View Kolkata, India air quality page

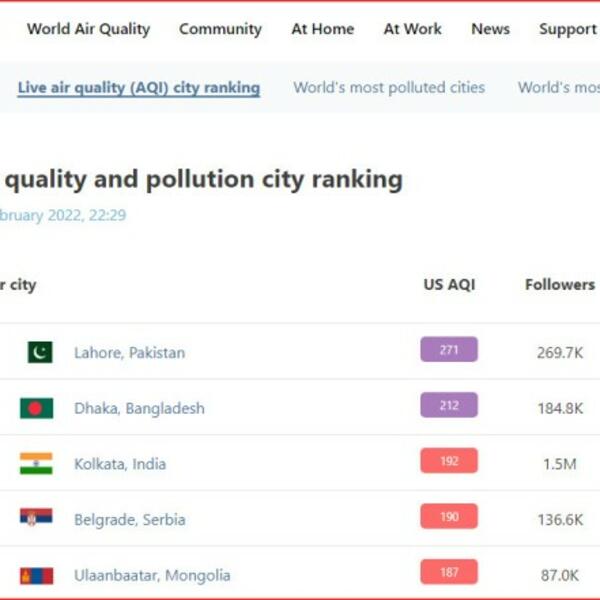point(120,464)
